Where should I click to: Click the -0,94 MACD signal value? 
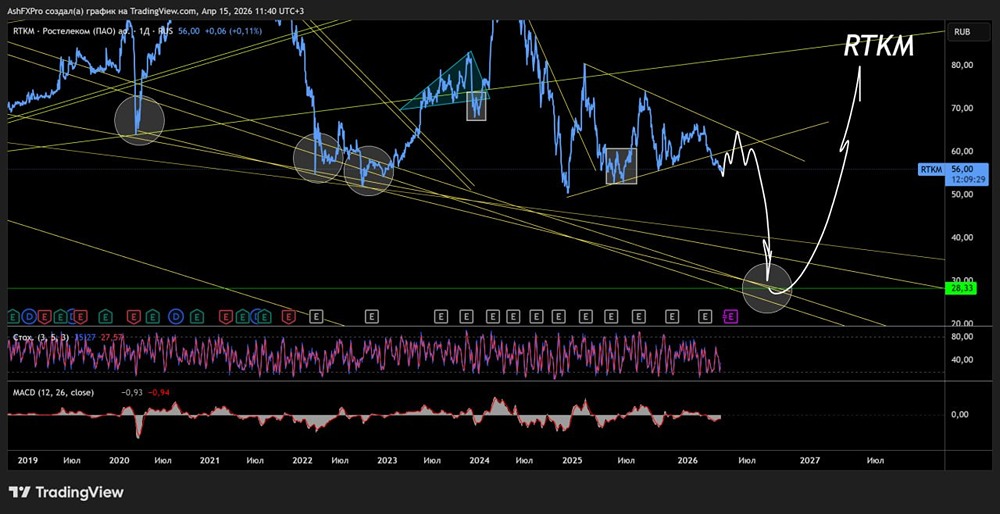point(159,393)
